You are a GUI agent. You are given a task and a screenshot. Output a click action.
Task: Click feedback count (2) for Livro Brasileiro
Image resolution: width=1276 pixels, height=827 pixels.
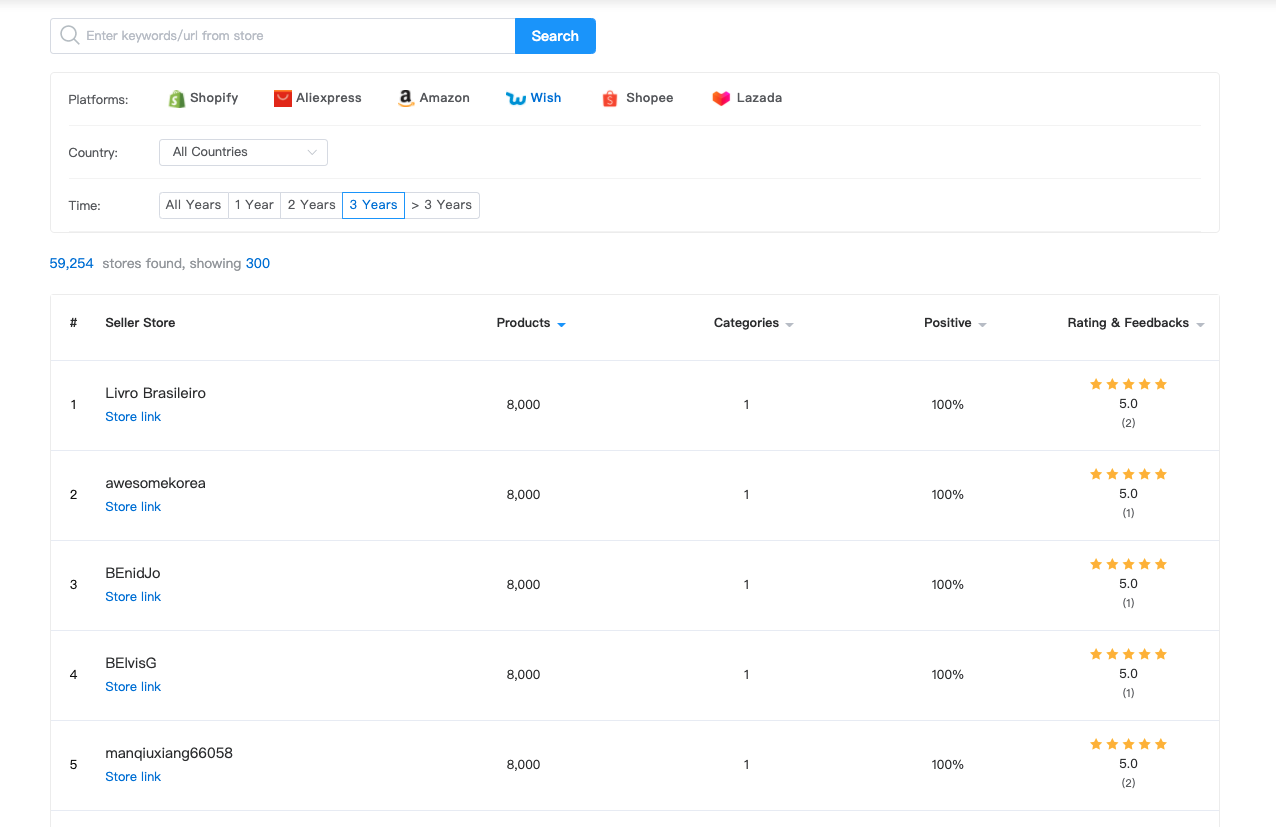click(1128, 423)
